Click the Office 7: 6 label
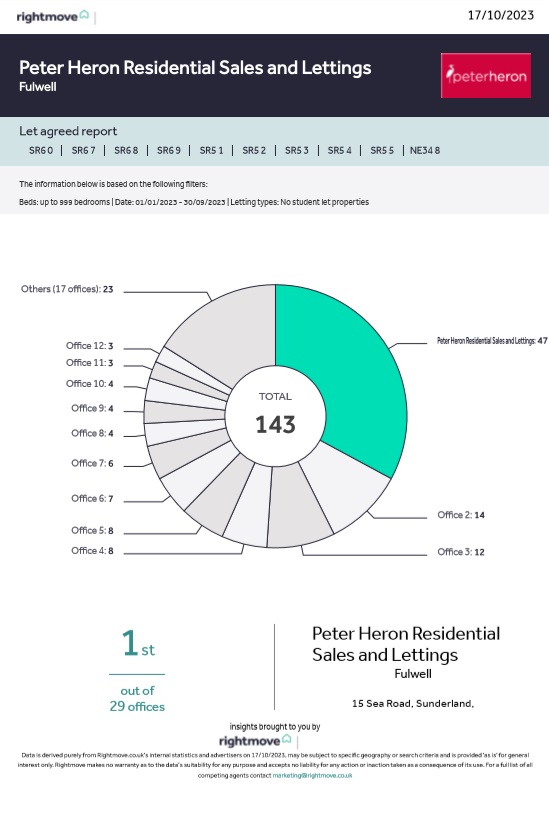The image size is (549, 815). click(92, 463)
